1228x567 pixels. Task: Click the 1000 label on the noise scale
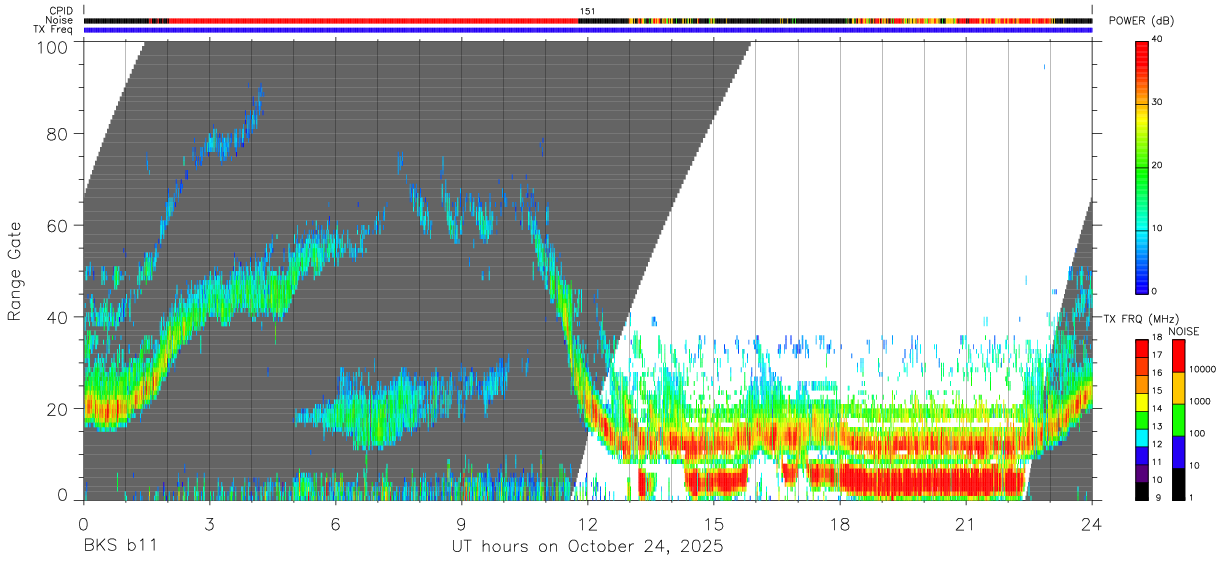[1202, 401]
